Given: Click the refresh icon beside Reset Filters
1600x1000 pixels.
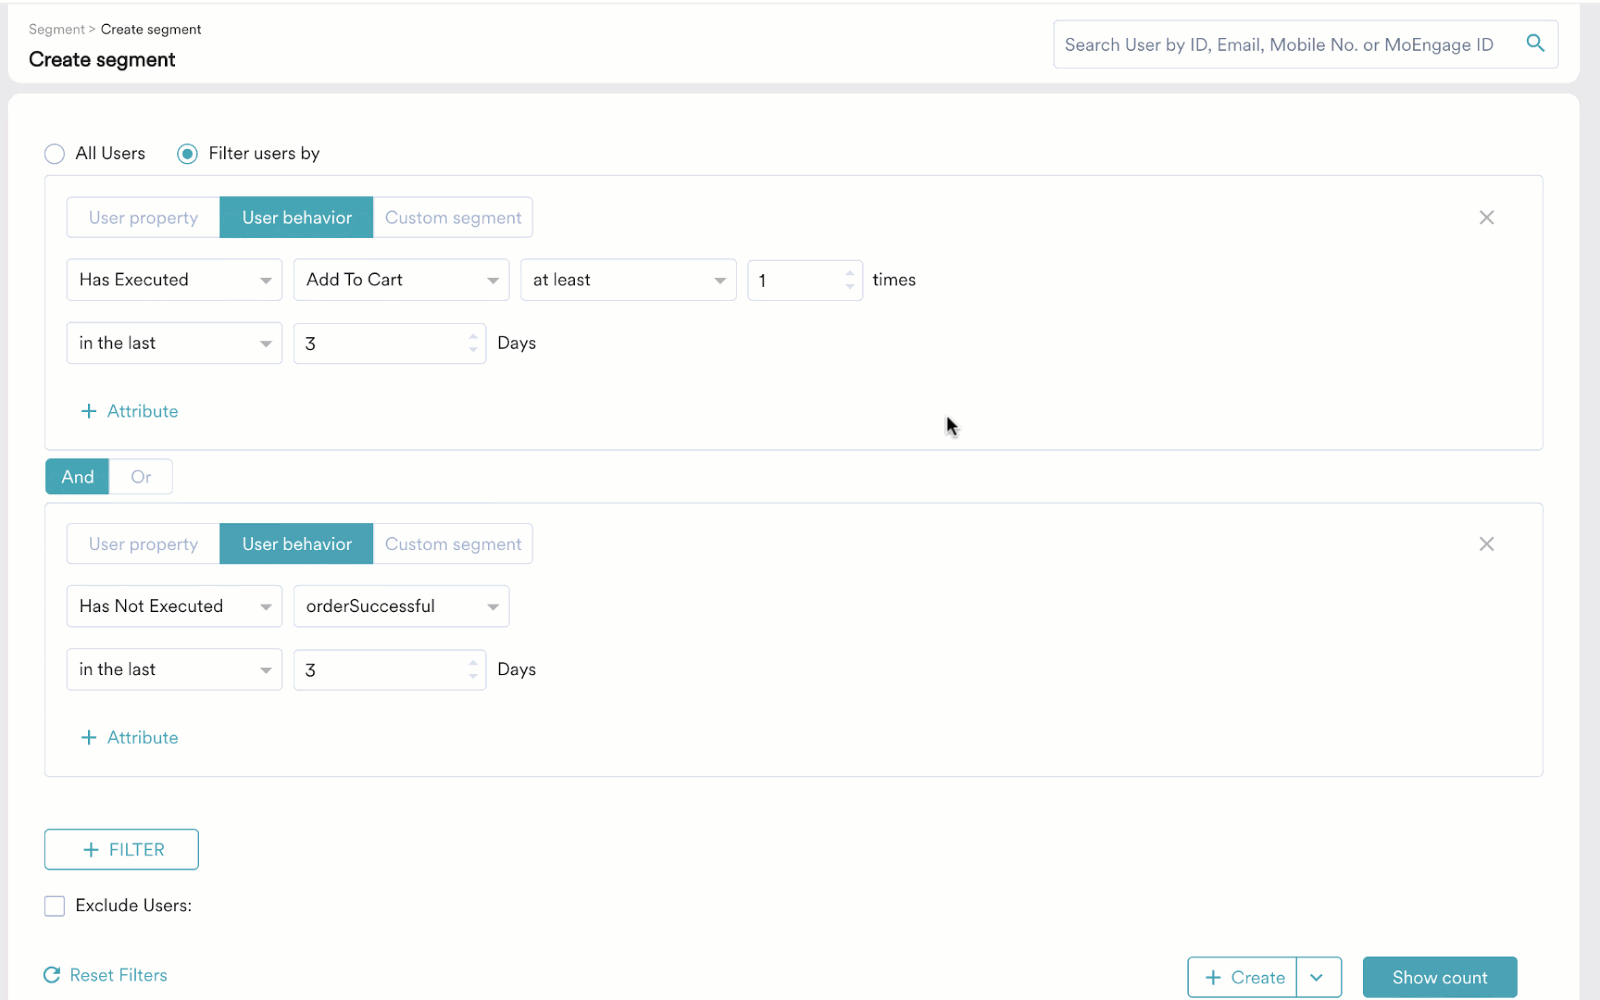Looking at the screenshot, I should coord(51,974).
